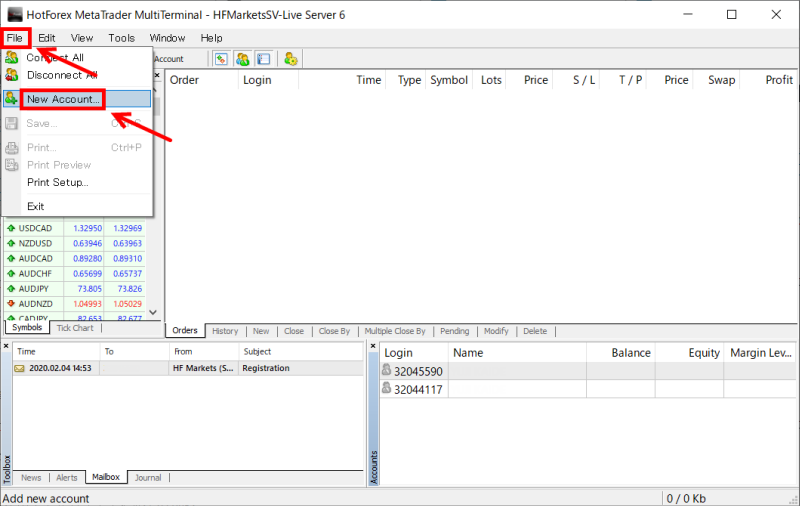Screen dimensions: 800x506
Task: Open the Tools menu
Action: point(121,38)
